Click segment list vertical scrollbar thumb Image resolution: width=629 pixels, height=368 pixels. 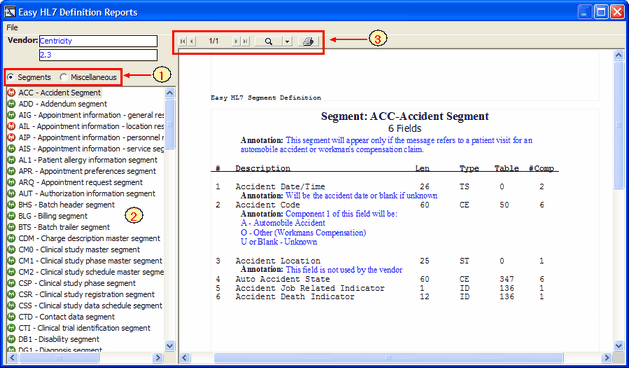pos(170,124)
